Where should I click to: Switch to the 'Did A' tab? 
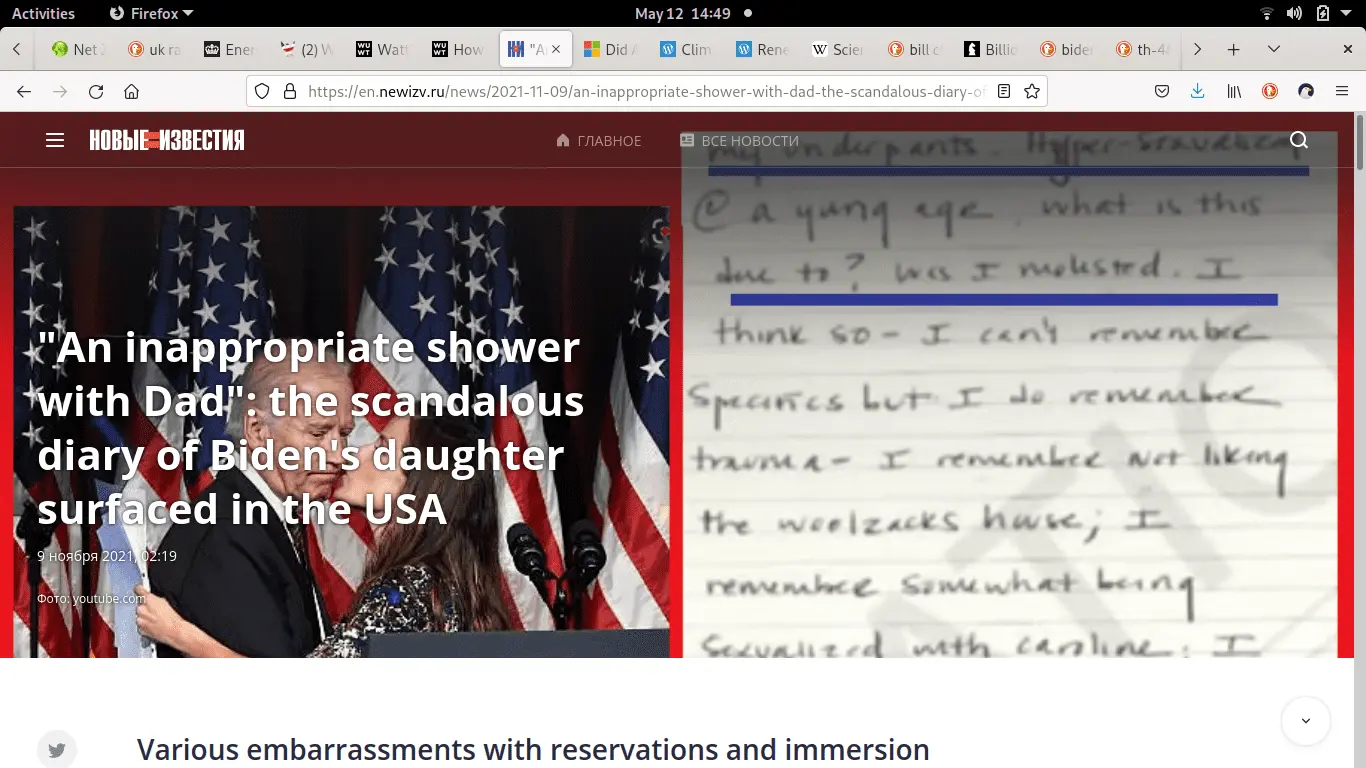610,49
